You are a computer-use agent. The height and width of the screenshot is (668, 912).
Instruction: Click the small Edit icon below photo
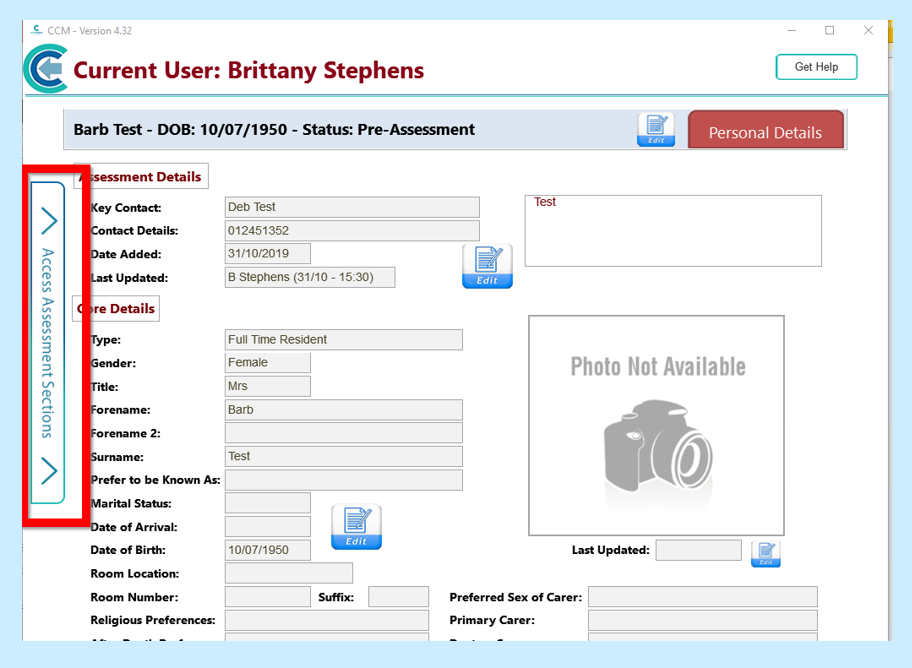coord(765,553)
